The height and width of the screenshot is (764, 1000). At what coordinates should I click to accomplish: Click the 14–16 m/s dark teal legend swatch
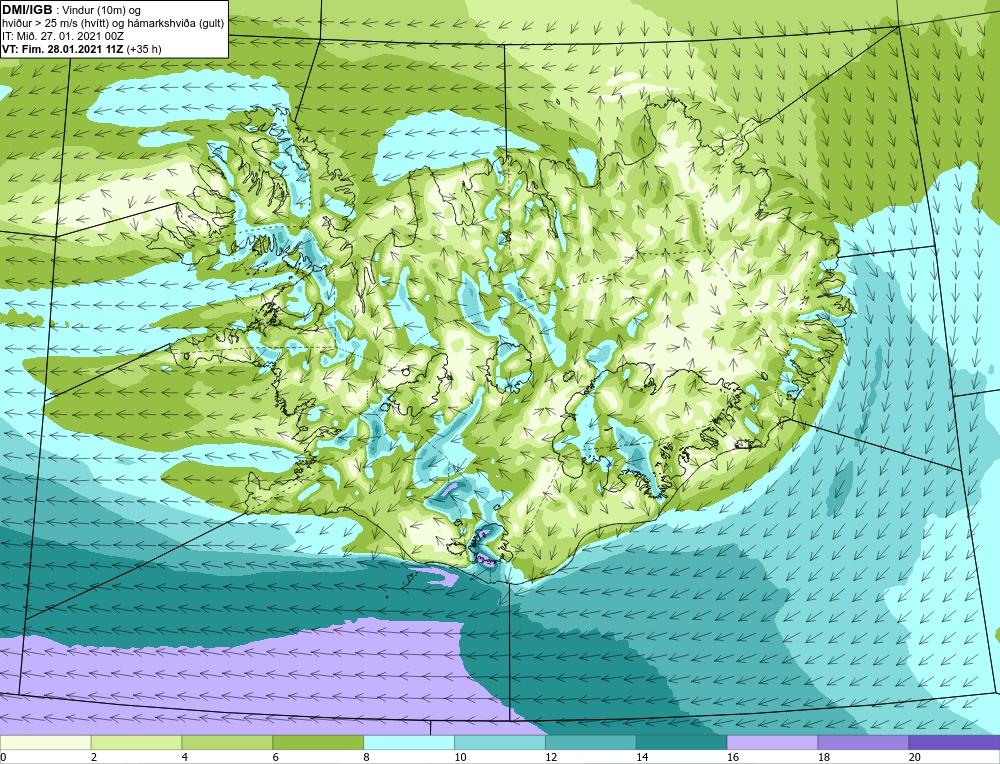point(682,742)
